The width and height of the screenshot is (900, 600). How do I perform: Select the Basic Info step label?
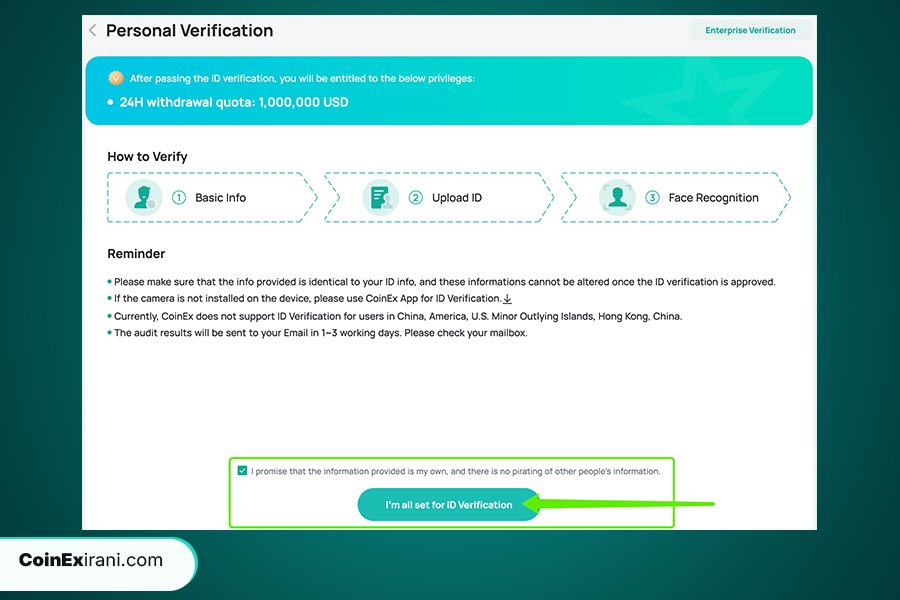click(x=220, y=198)
